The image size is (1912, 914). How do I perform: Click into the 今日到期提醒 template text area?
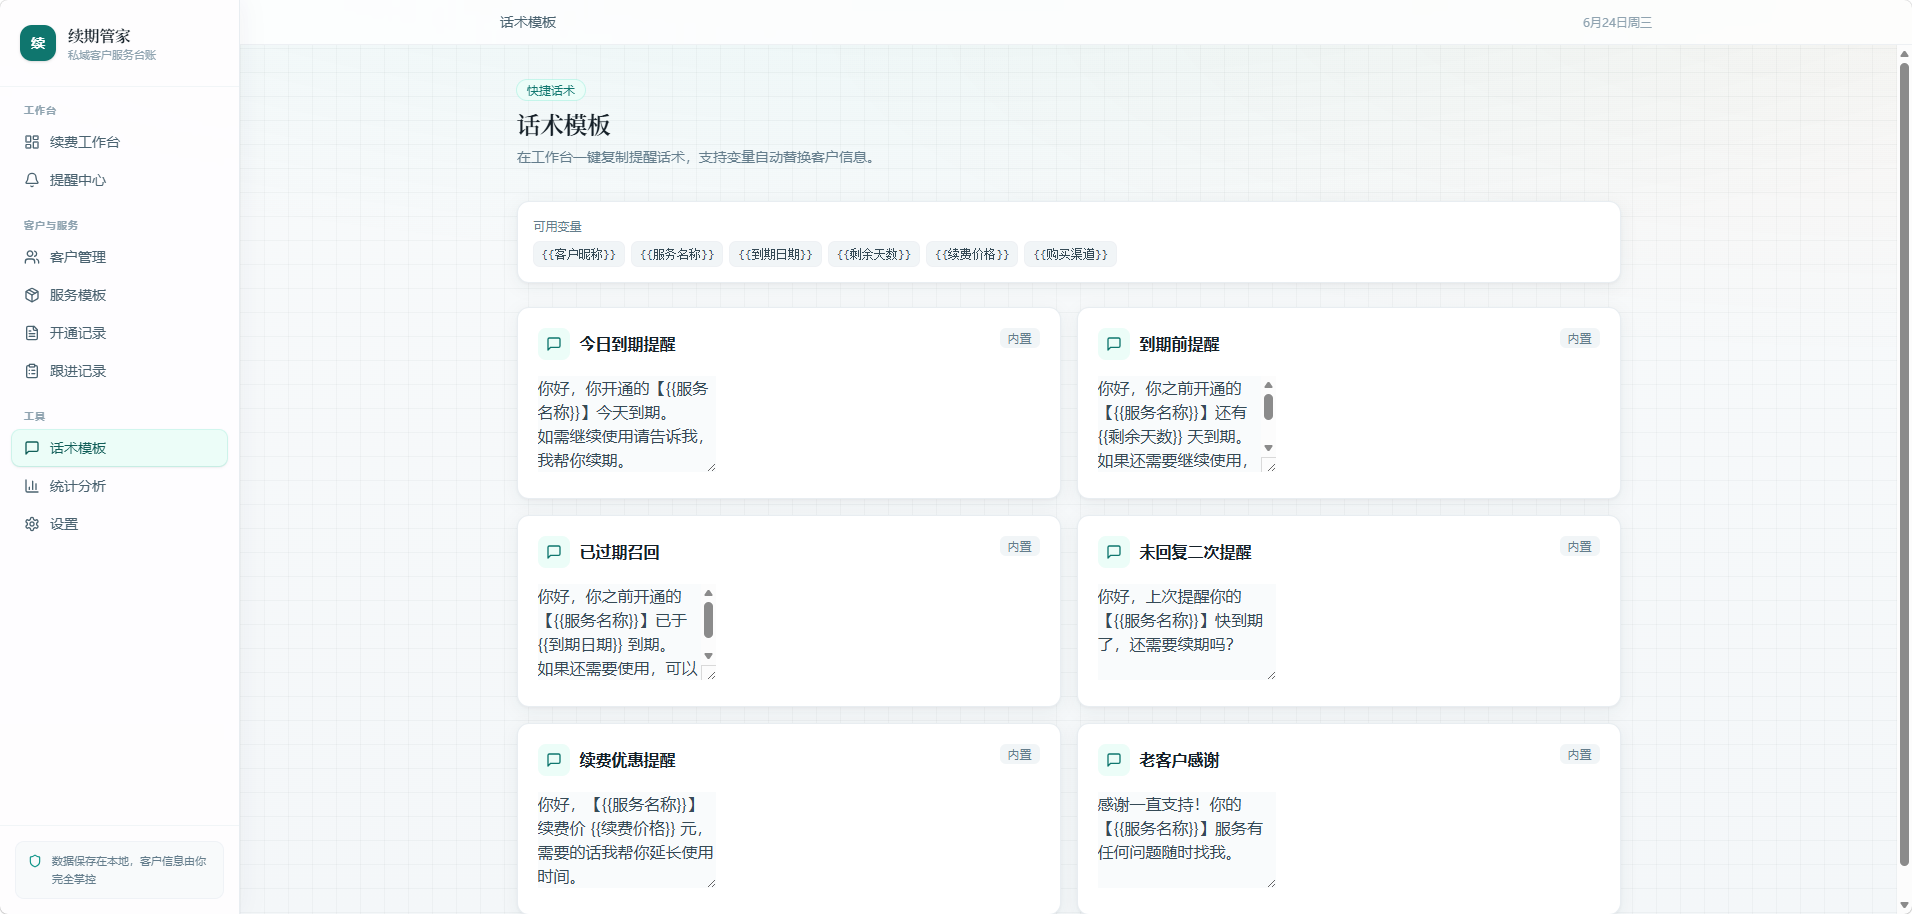[x=626, y=424]
